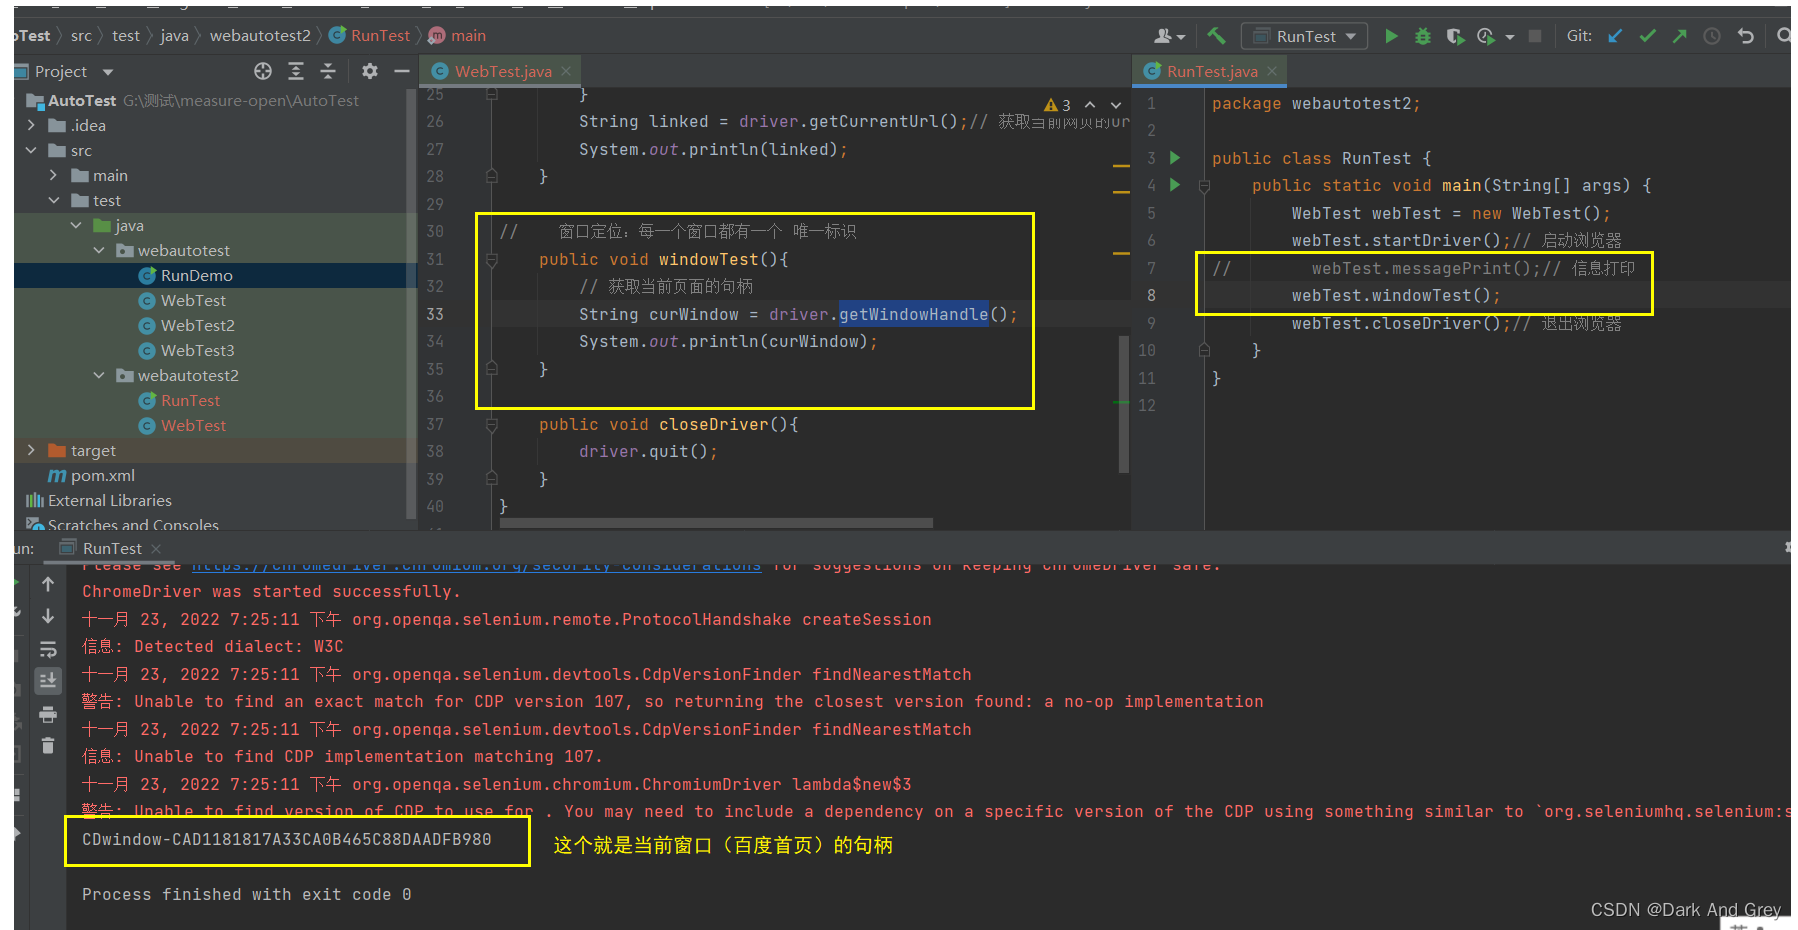Toggle scroll-to-end in the Run console
The image size is (1798, 930).
coord(48,681)
